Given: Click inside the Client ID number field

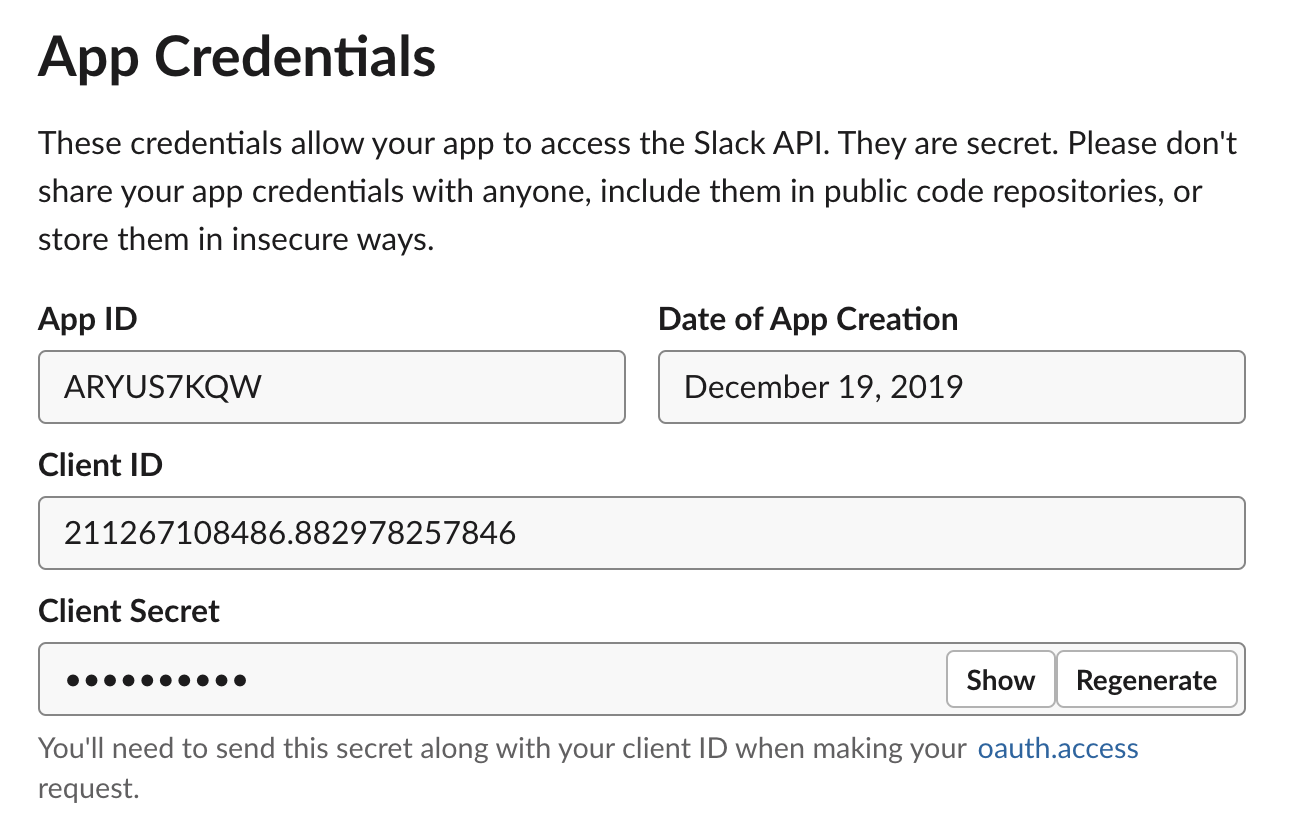Looking at the screenshot, I should [x=642, y=533].
